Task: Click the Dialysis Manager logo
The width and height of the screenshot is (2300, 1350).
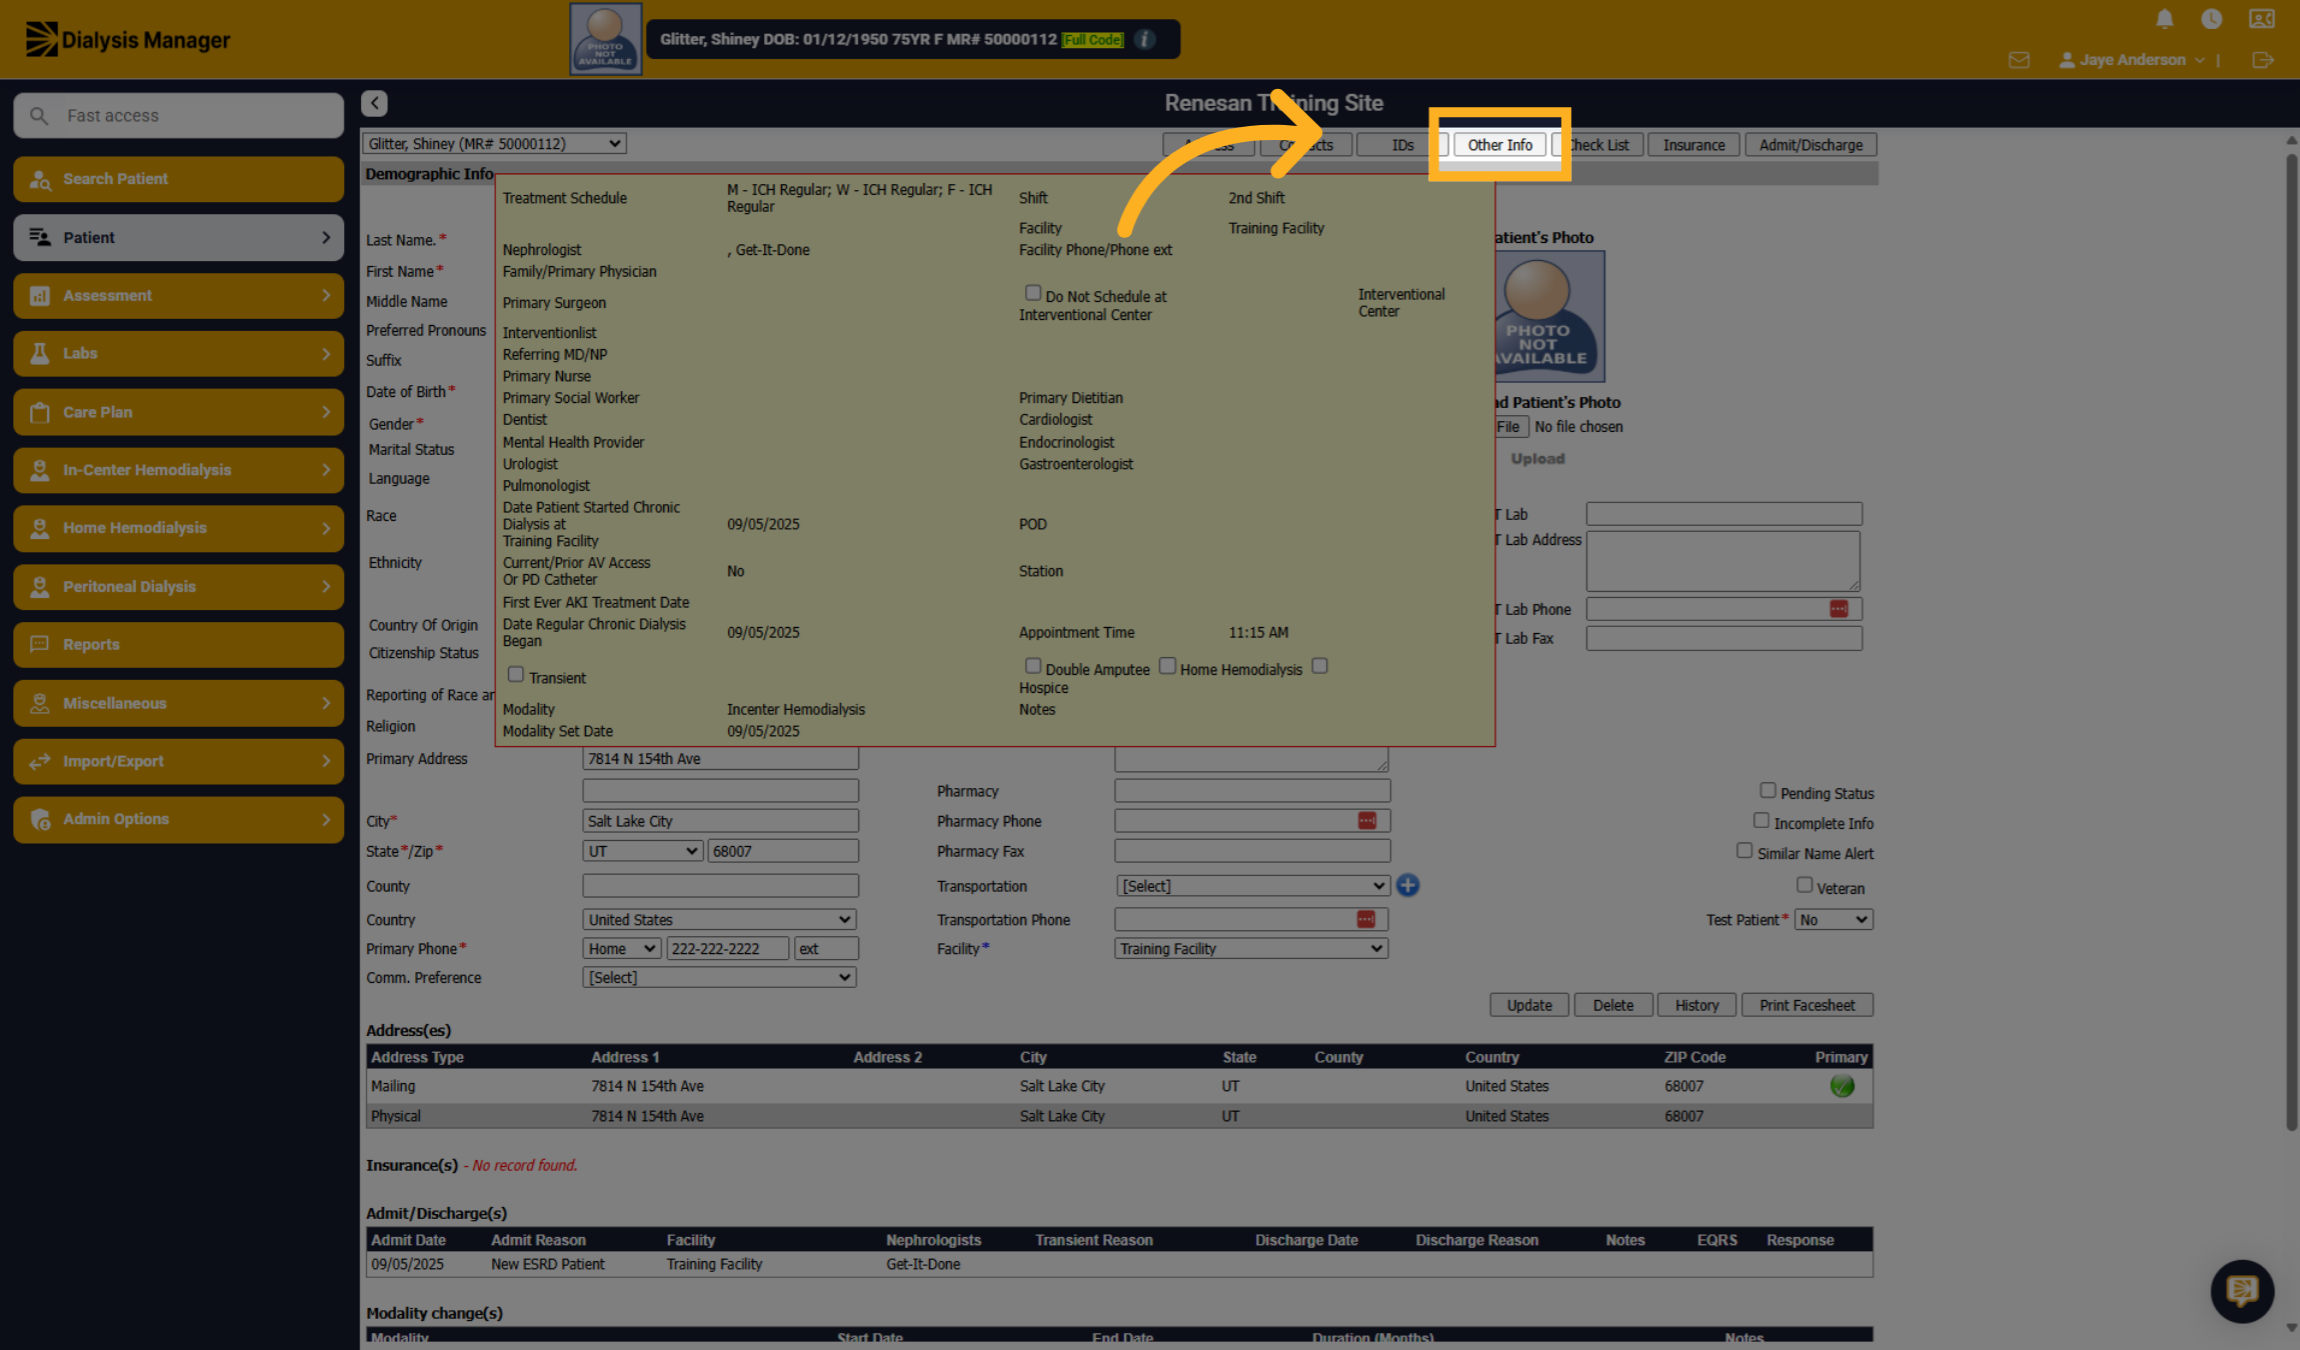Action: pos(128,40)
